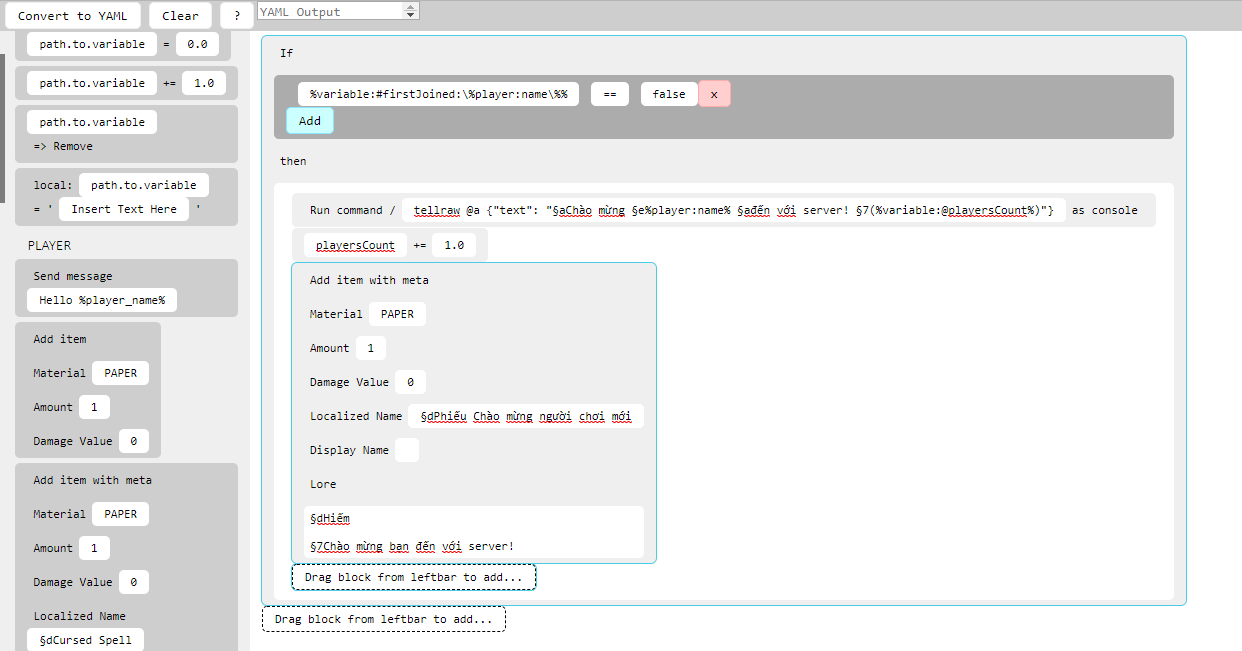The image size is (1242, 651).
Task: Edit the Hello %player_name% message field
Action: tap(101, 299)
